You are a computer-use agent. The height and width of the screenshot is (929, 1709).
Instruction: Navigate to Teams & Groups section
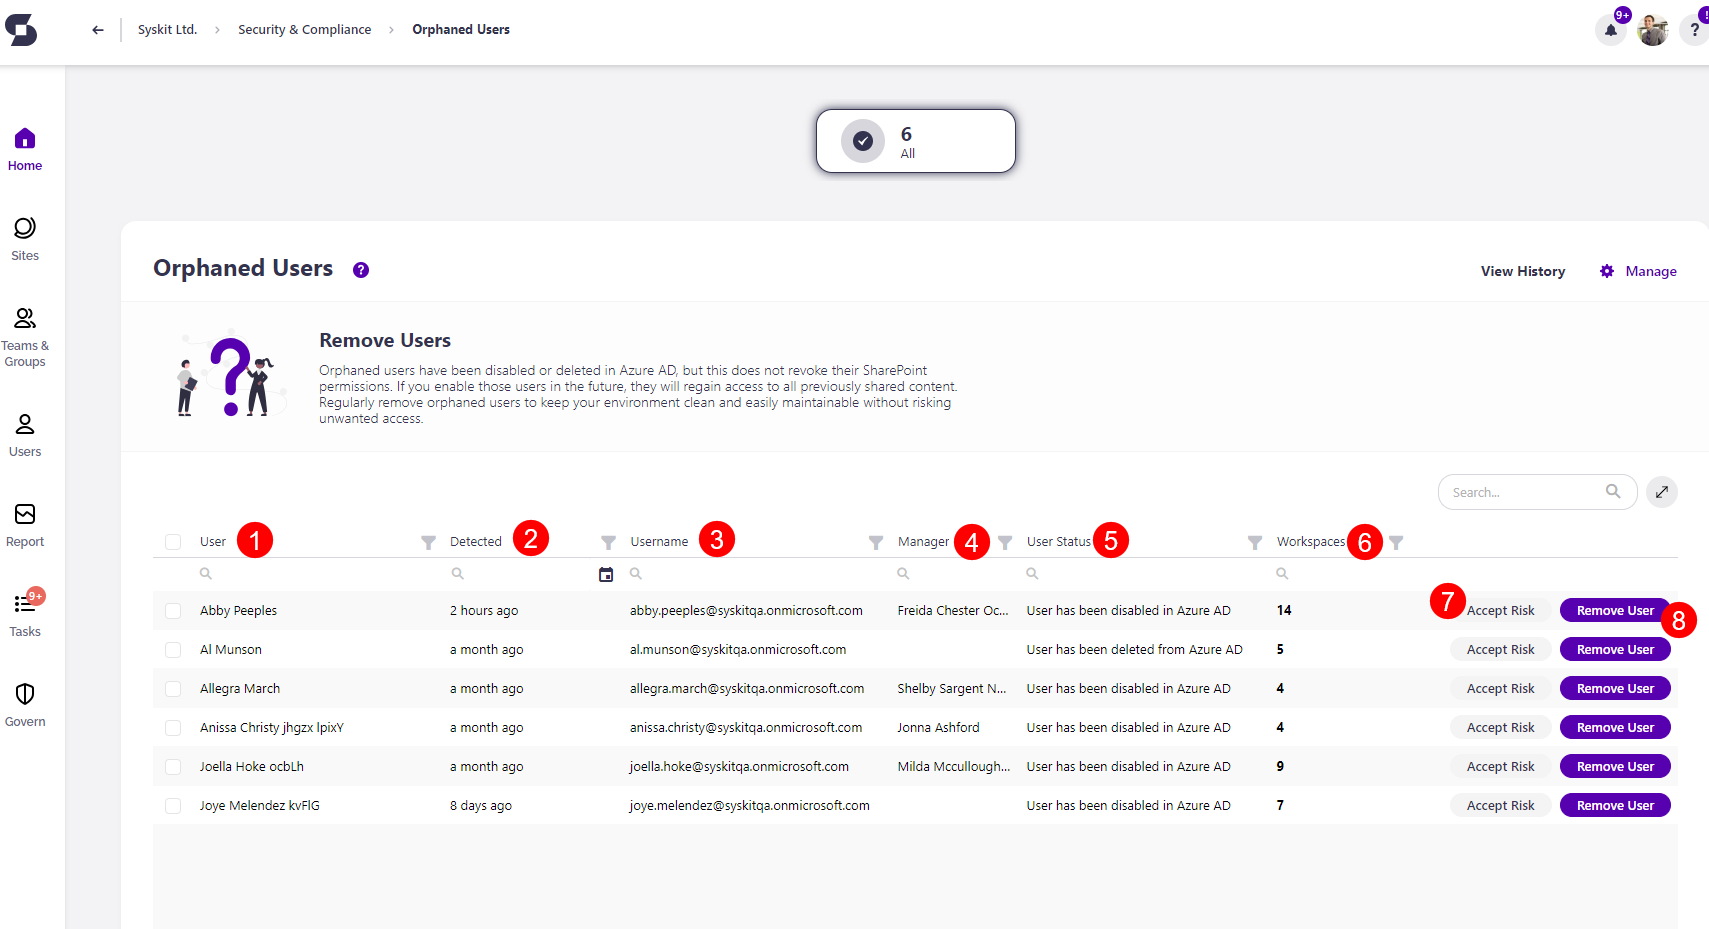25,336
